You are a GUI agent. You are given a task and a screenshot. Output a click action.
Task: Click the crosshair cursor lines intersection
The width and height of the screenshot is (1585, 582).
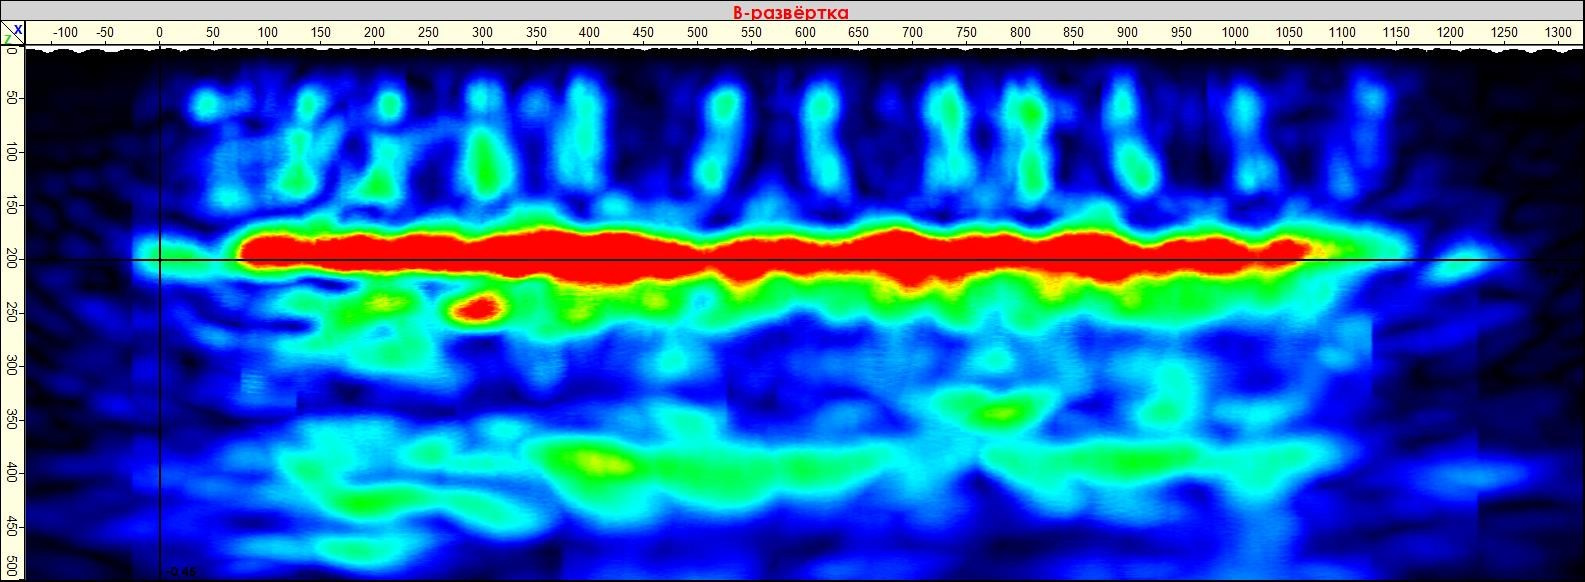[160, 261]
